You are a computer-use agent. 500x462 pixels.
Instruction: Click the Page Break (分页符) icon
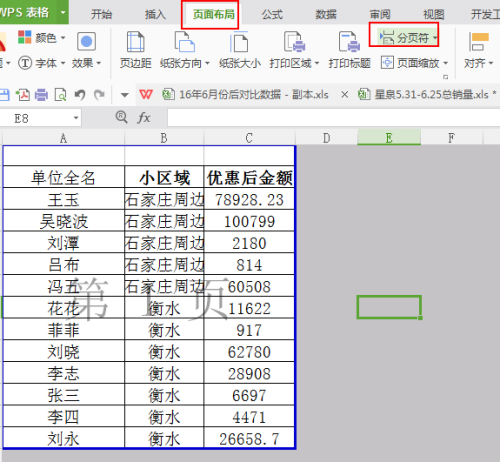(387, 37)
